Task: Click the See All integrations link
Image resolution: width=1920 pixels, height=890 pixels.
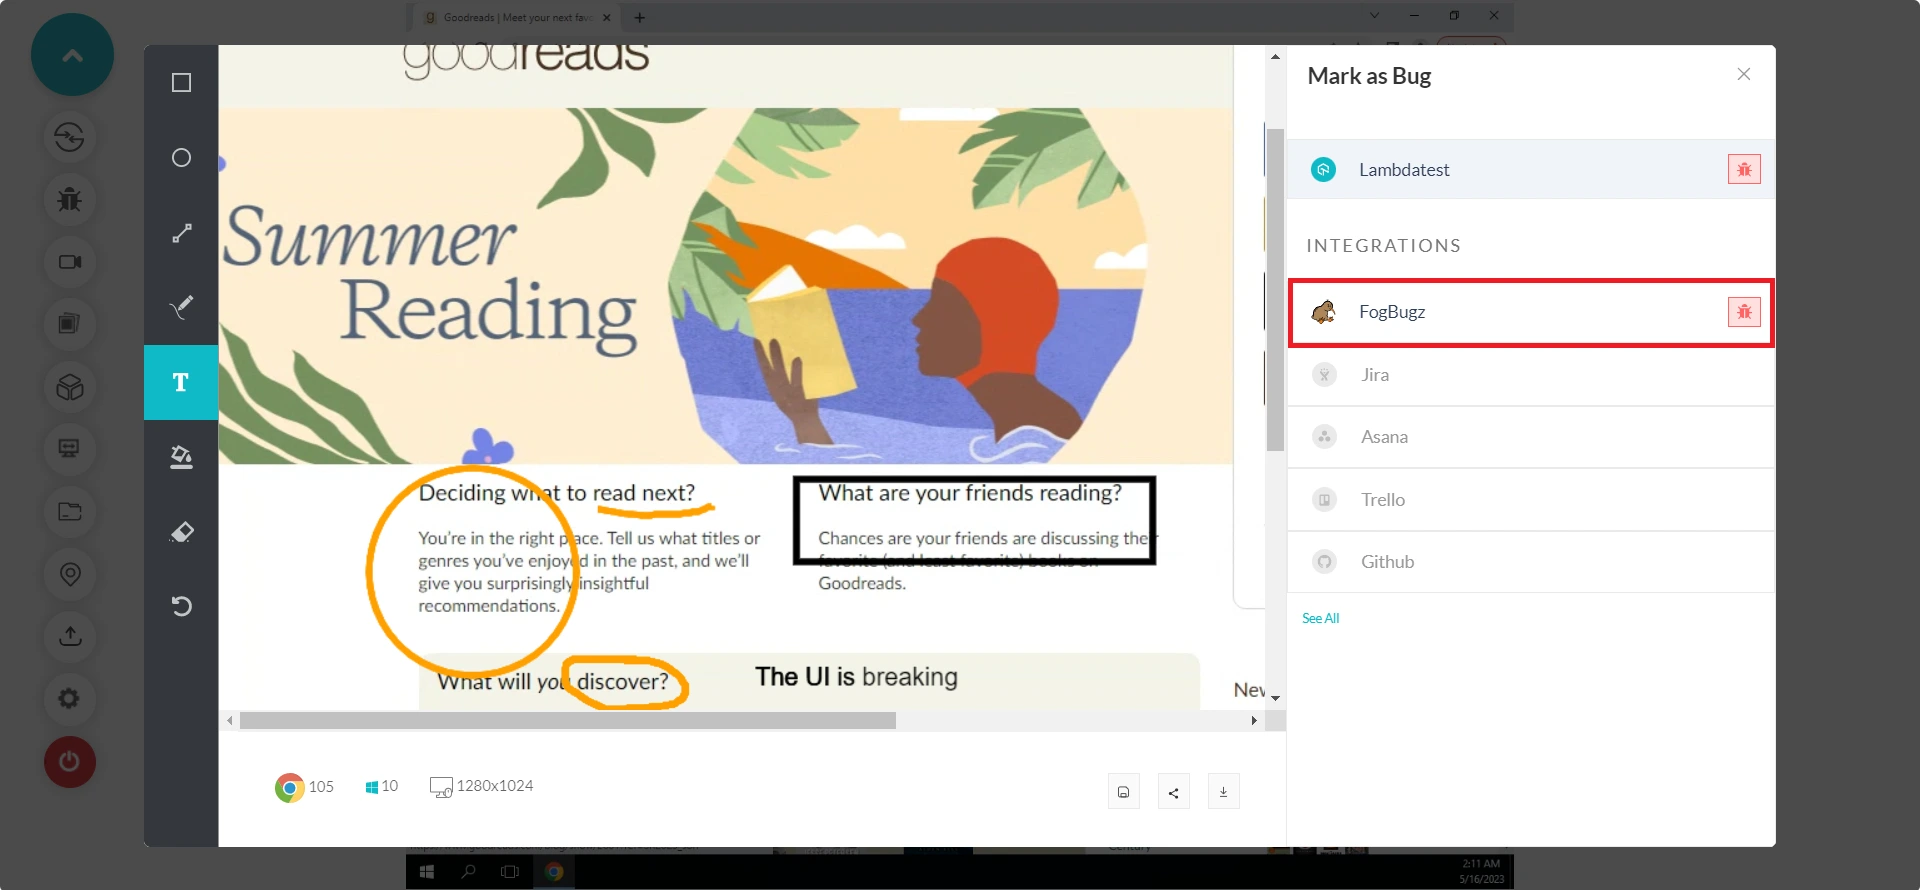Action: (1320, 618)
